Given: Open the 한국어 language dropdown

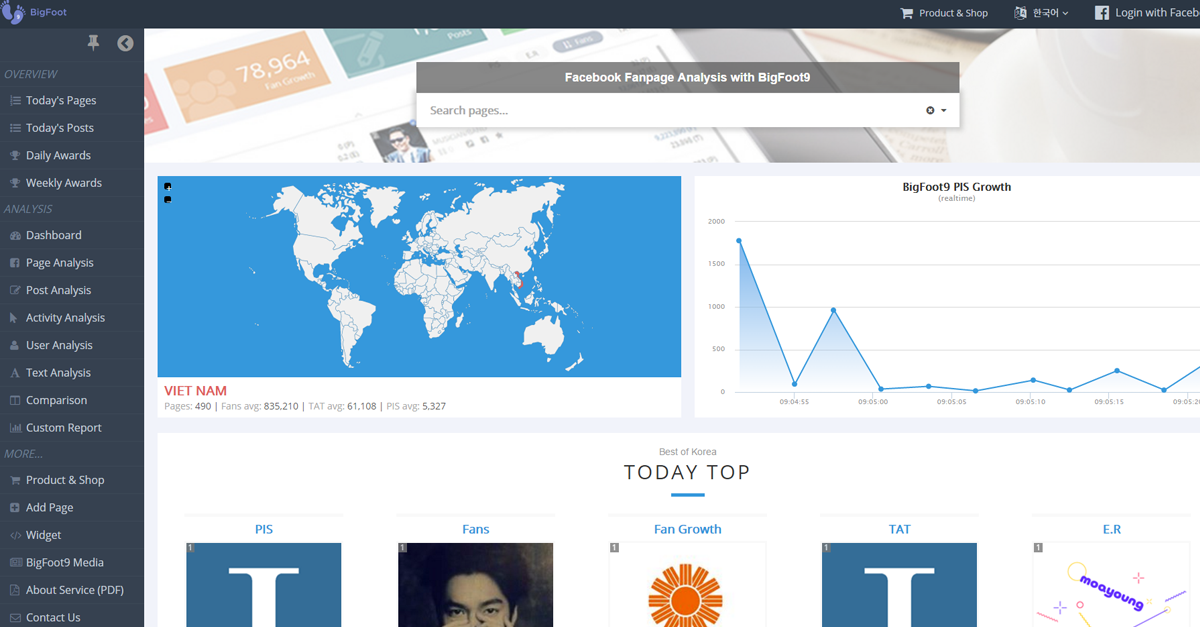Looking at the screenshot, I should coord(1041,13).
